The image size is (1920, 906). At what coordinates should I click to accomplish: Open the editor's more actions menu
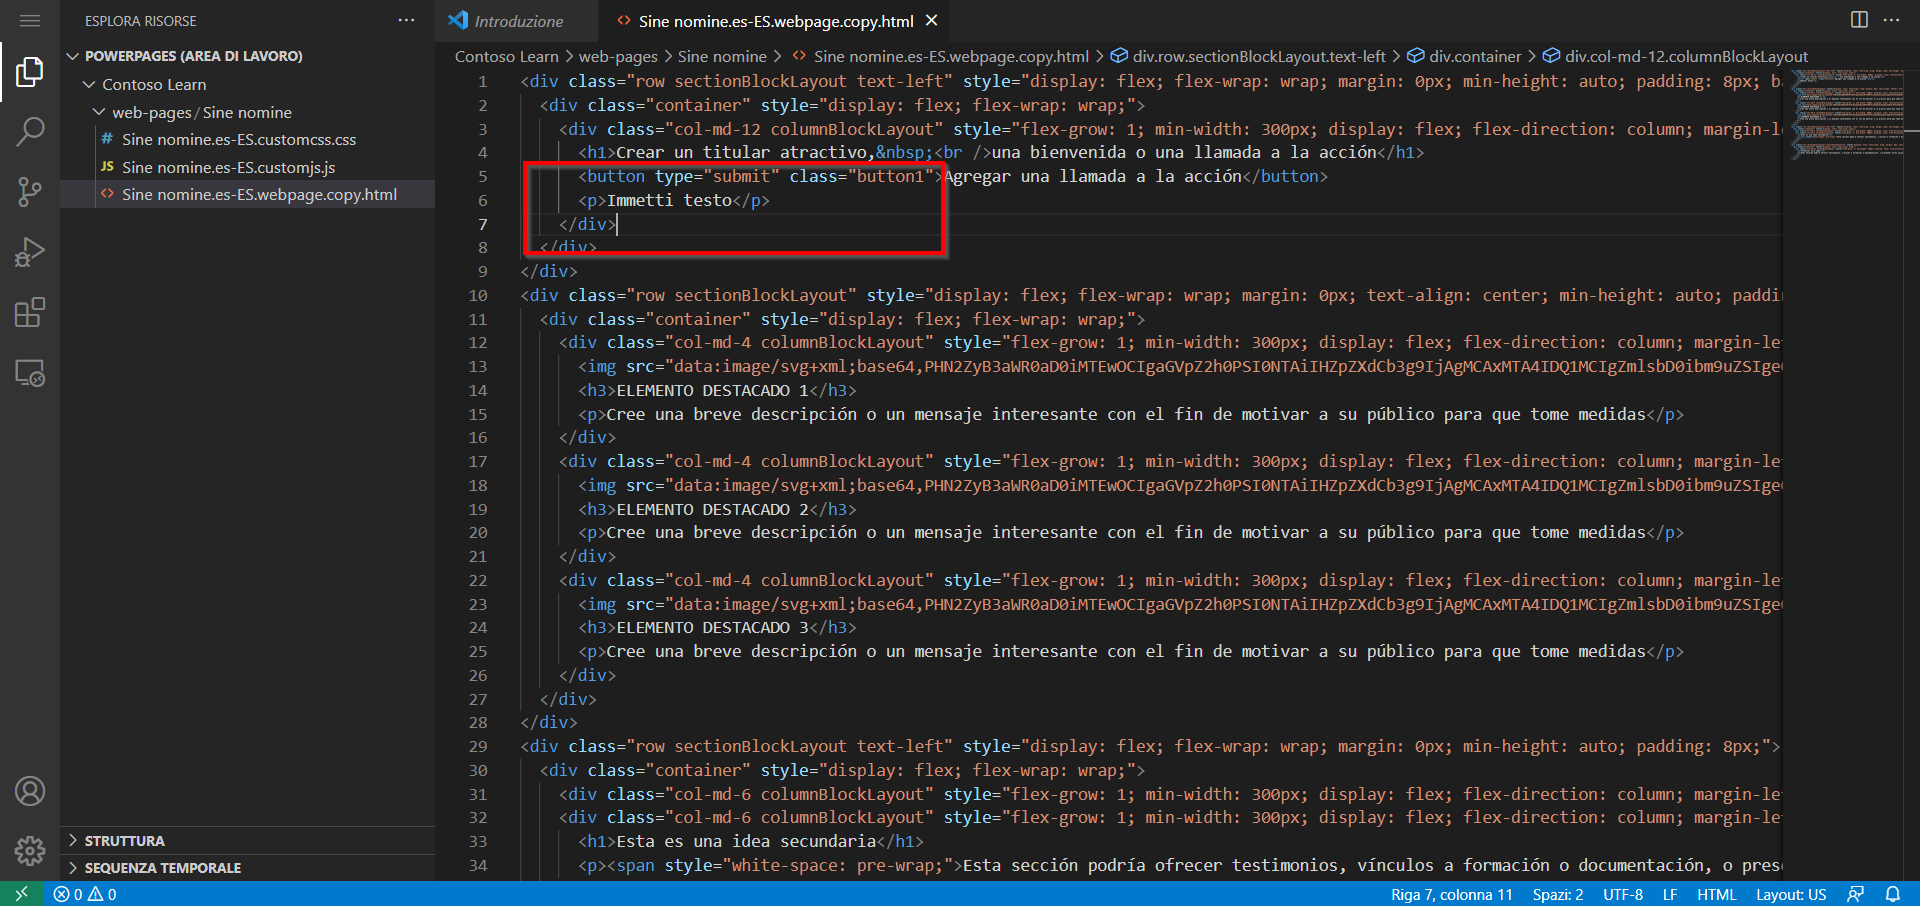[x=1893, y=19]
